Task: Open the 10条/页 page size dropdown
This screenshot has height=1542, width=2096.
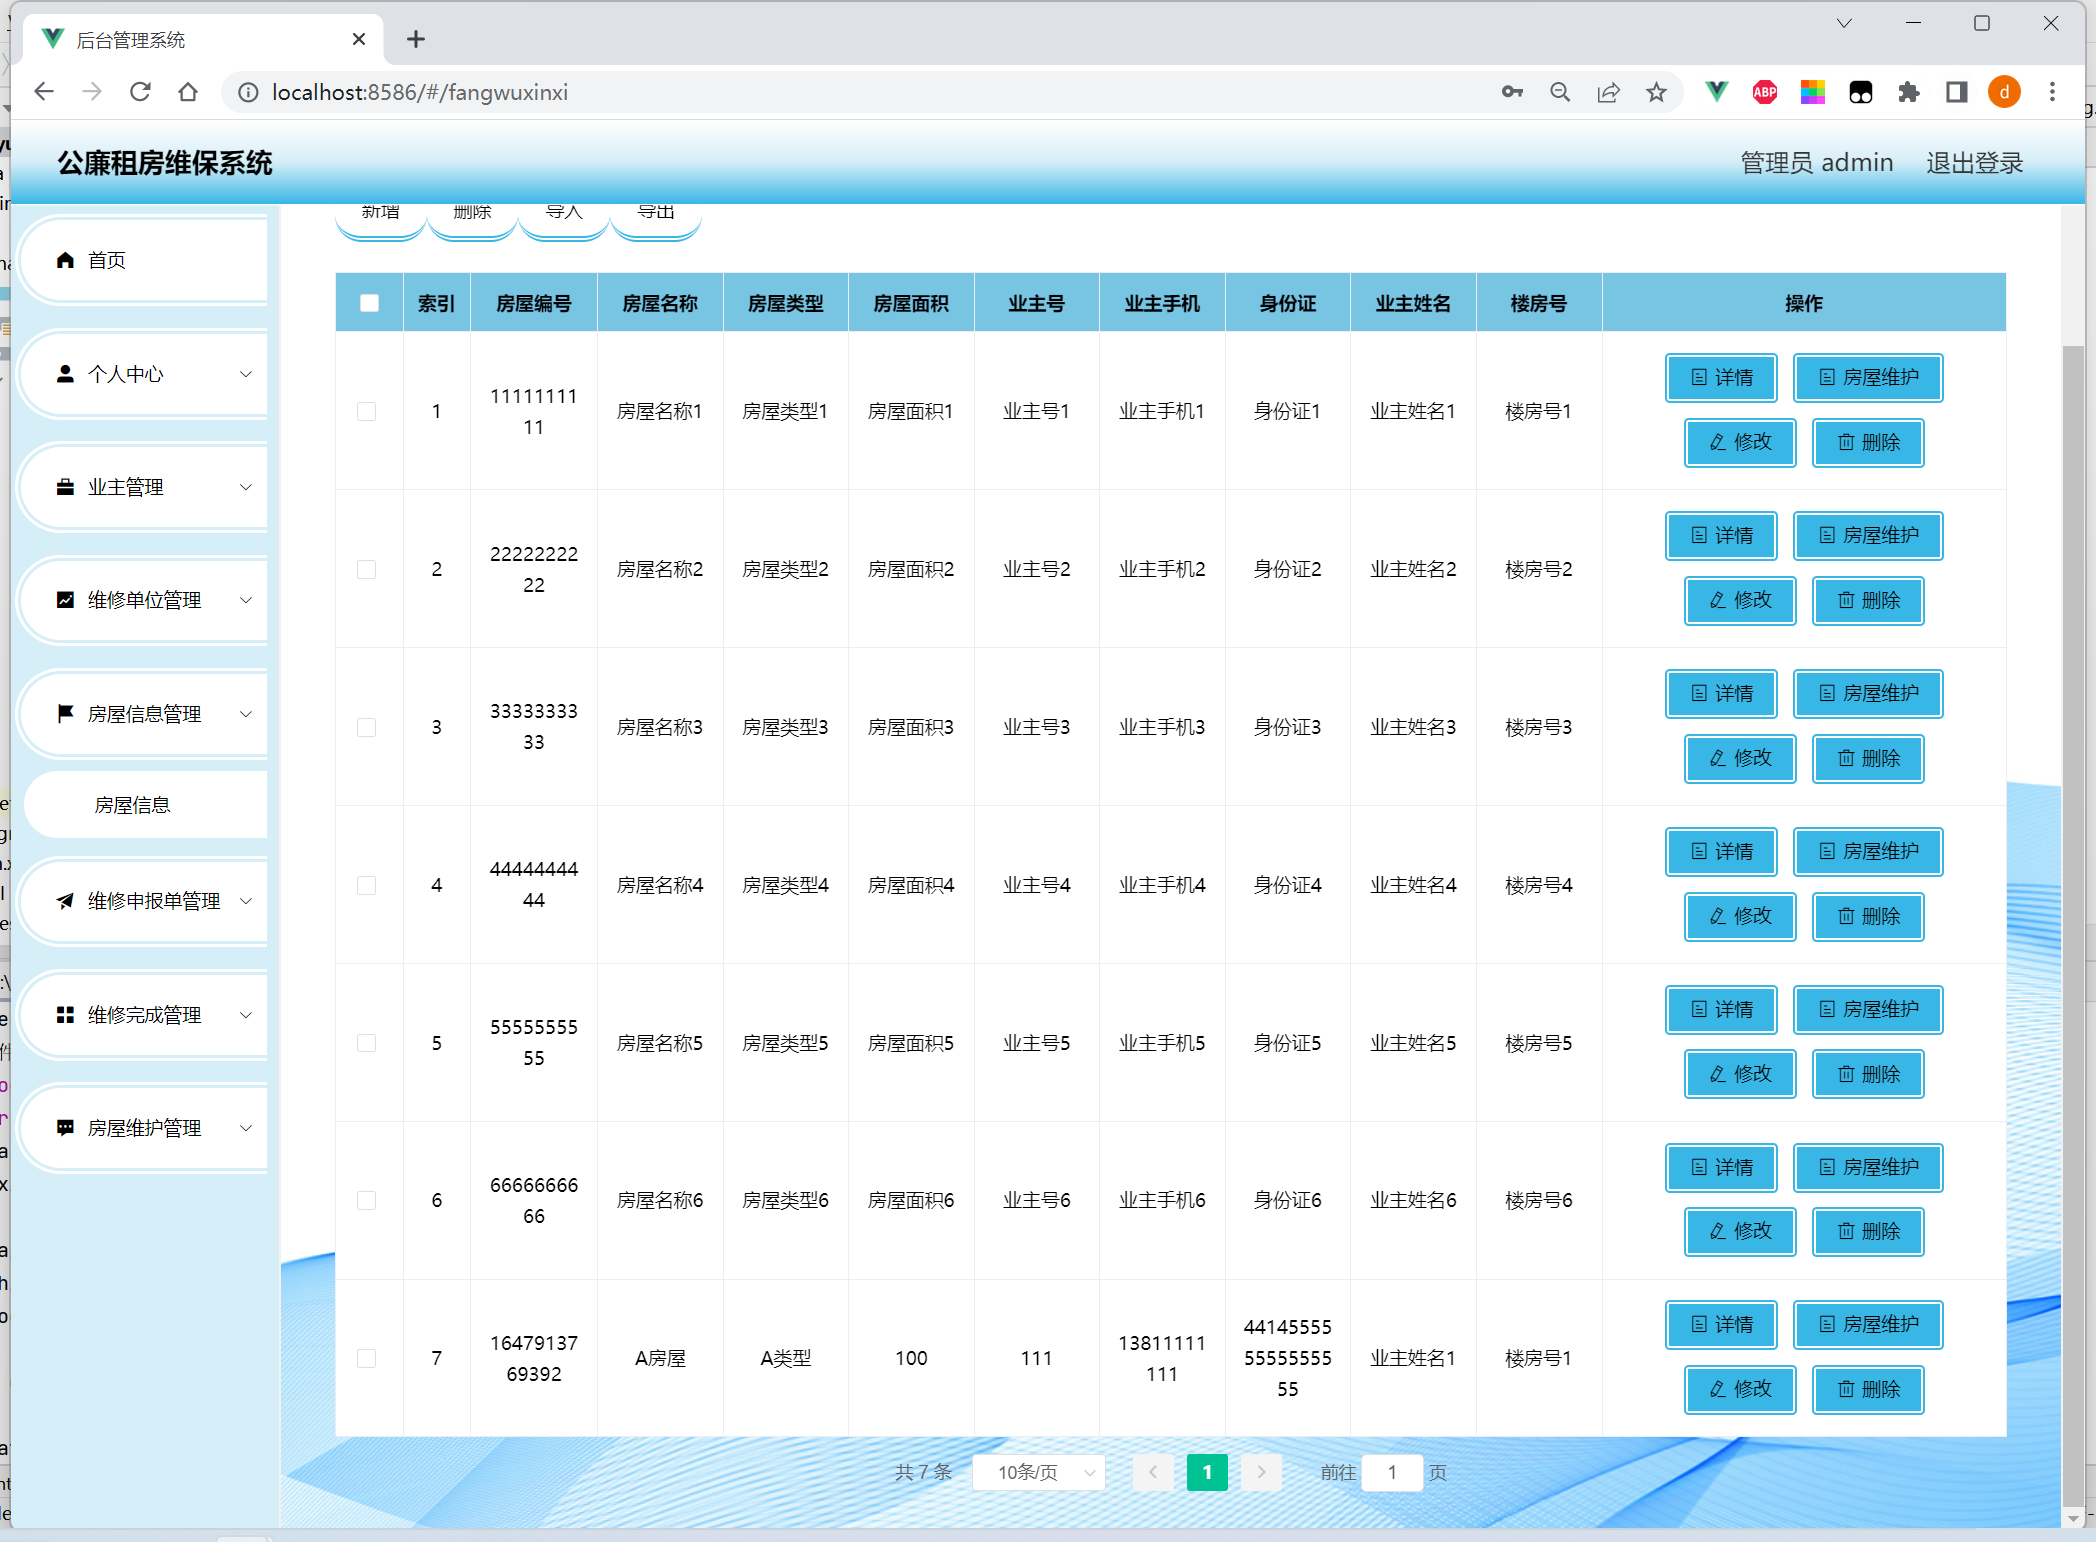Action: click(x=1038, y=1472)
